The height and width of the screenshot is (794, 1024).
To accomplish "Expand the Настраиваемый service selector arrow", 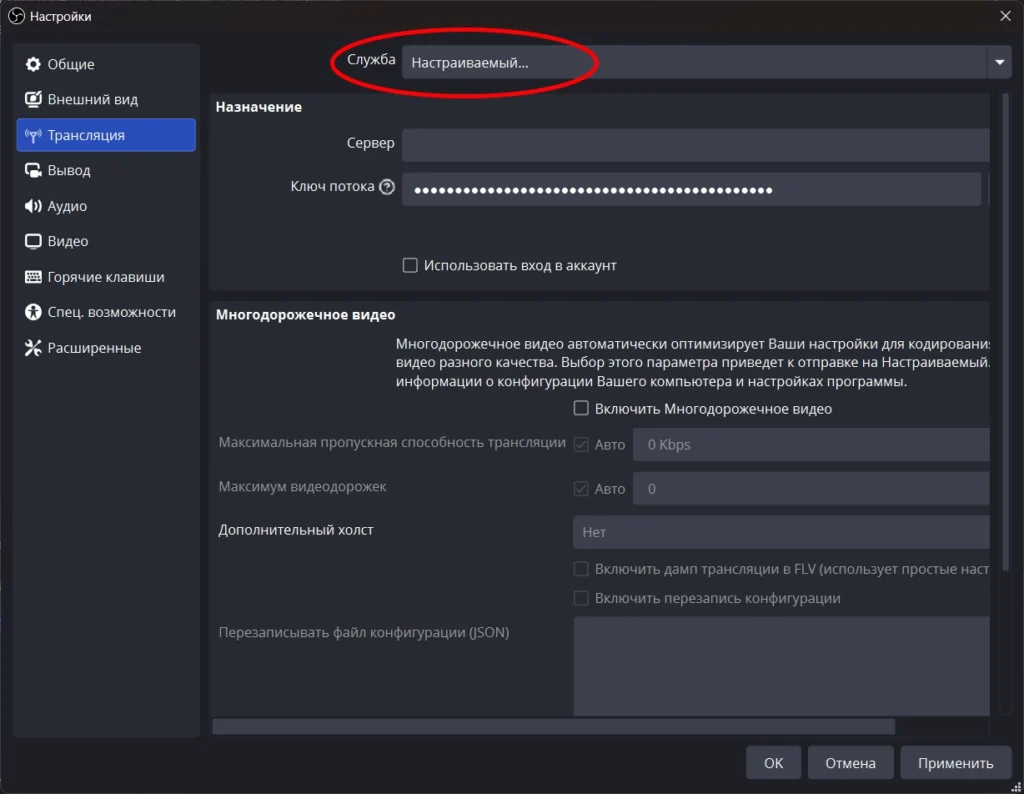I will (x=999, y=60).
